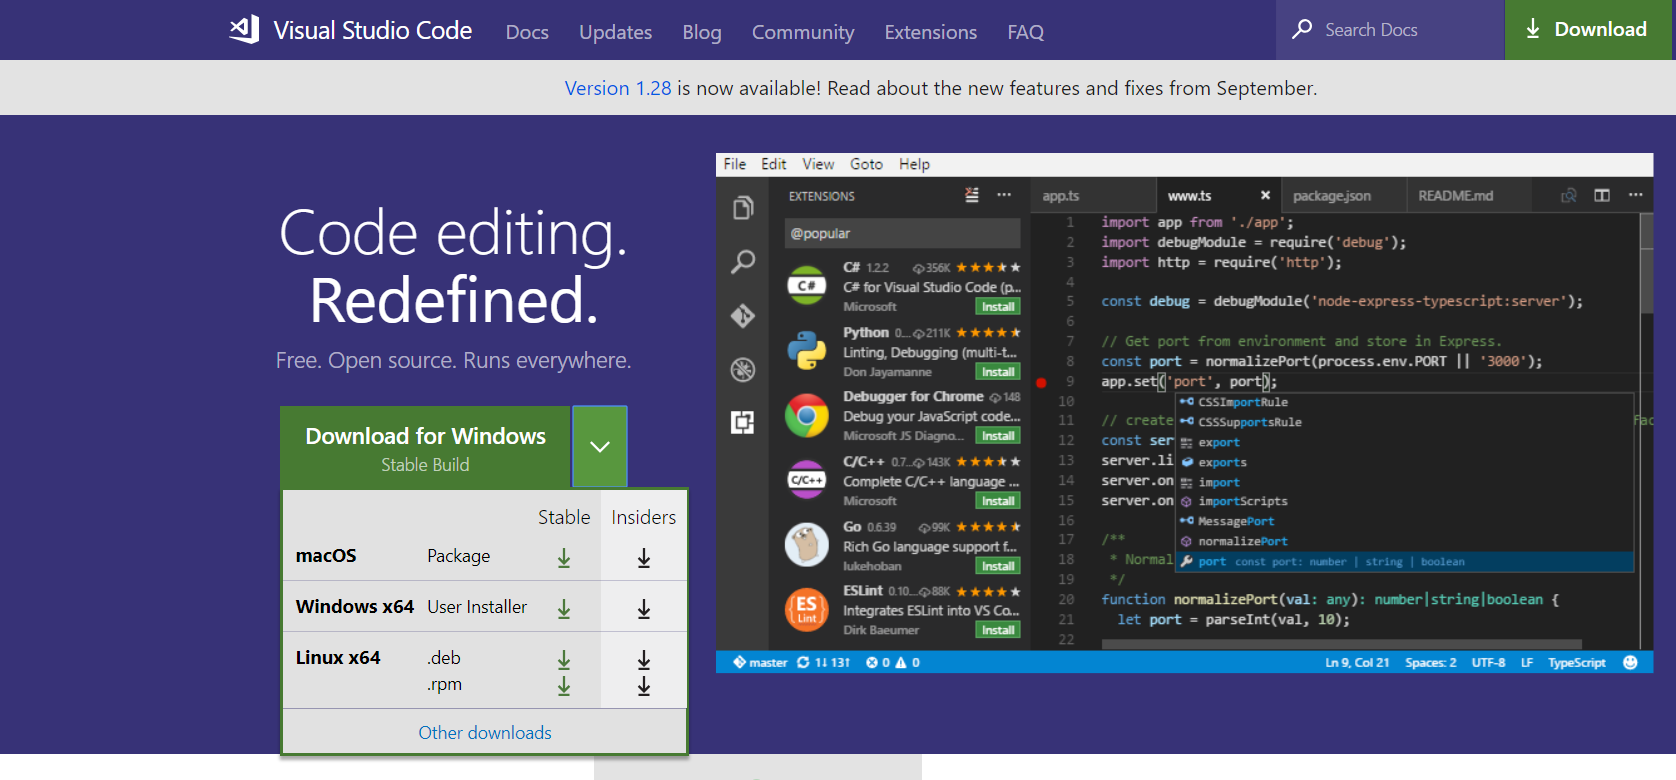Screen dimensions: 1676x780
Task: Download the Linux .deb Insiders build
Action: 644,660
